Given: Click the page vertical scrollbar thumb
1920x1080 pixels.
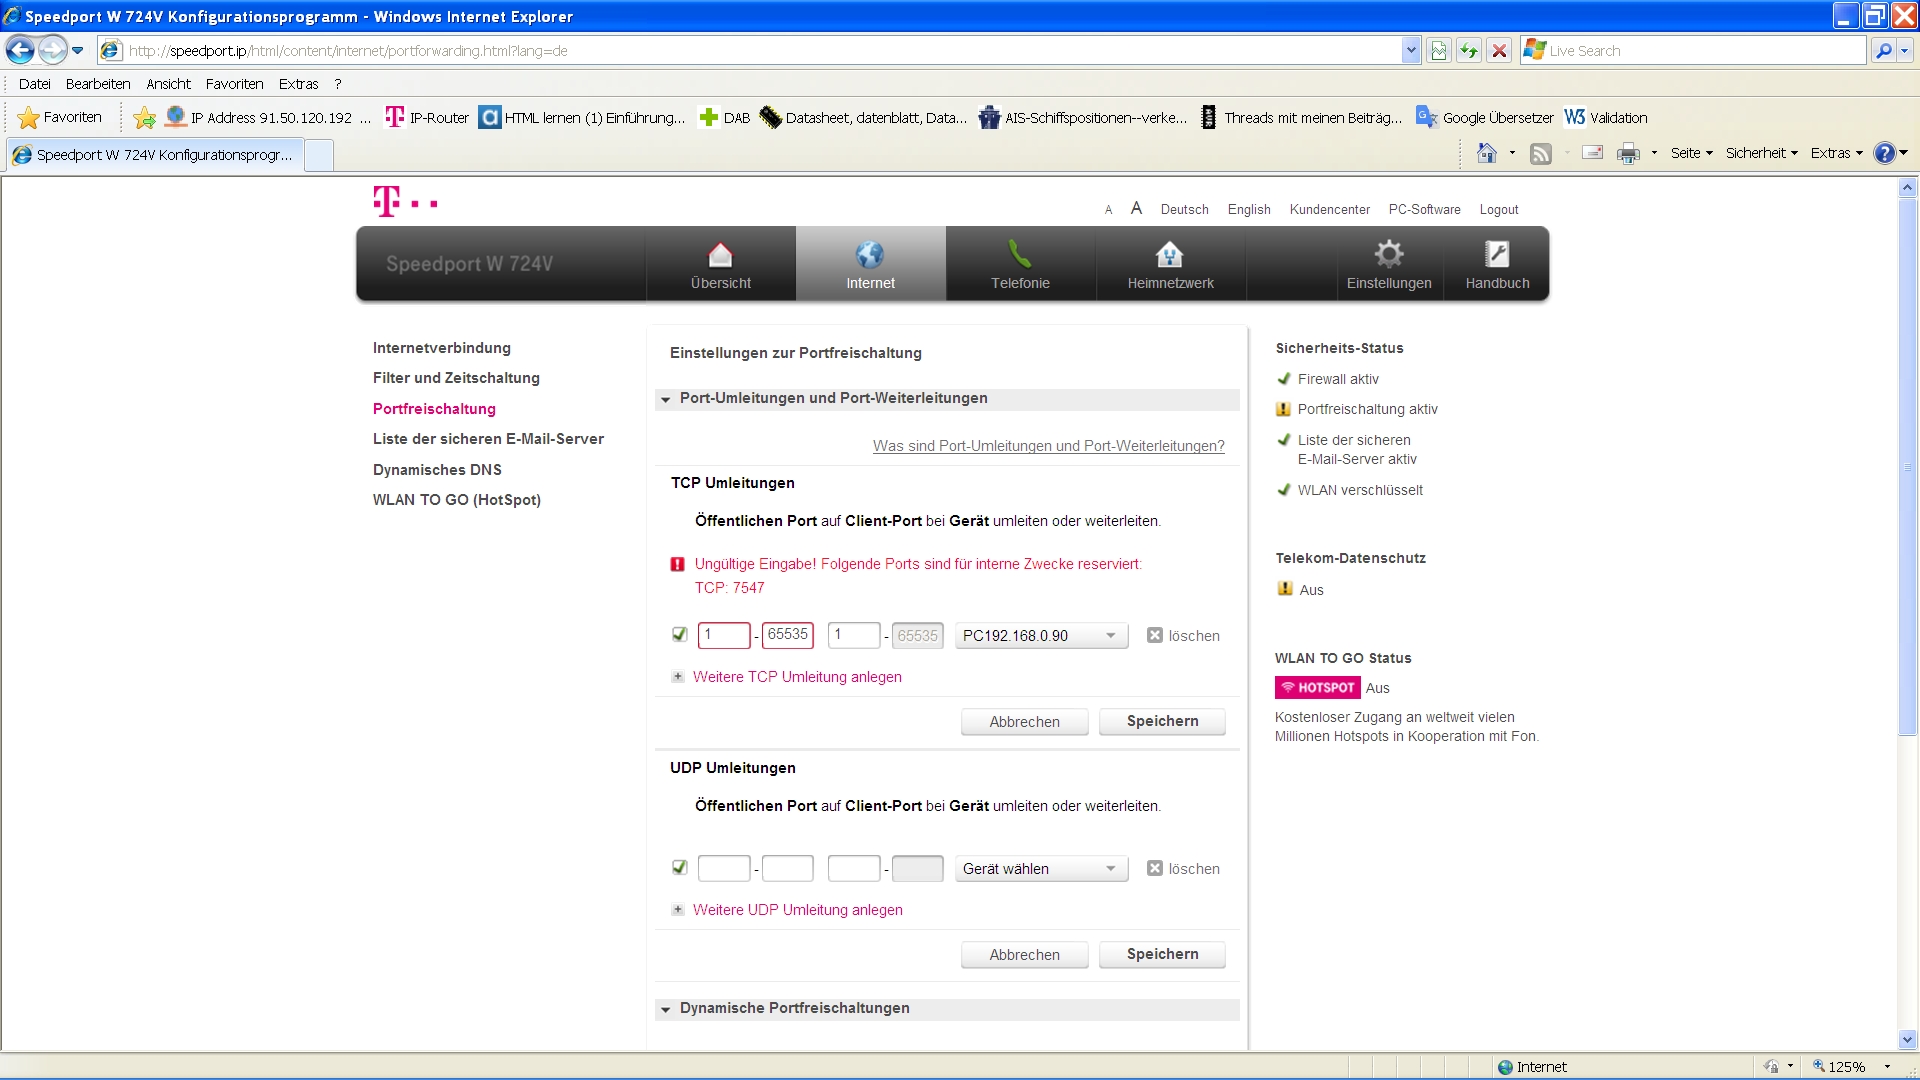Looking at the screenshot, I should (x=1907, y=466).
